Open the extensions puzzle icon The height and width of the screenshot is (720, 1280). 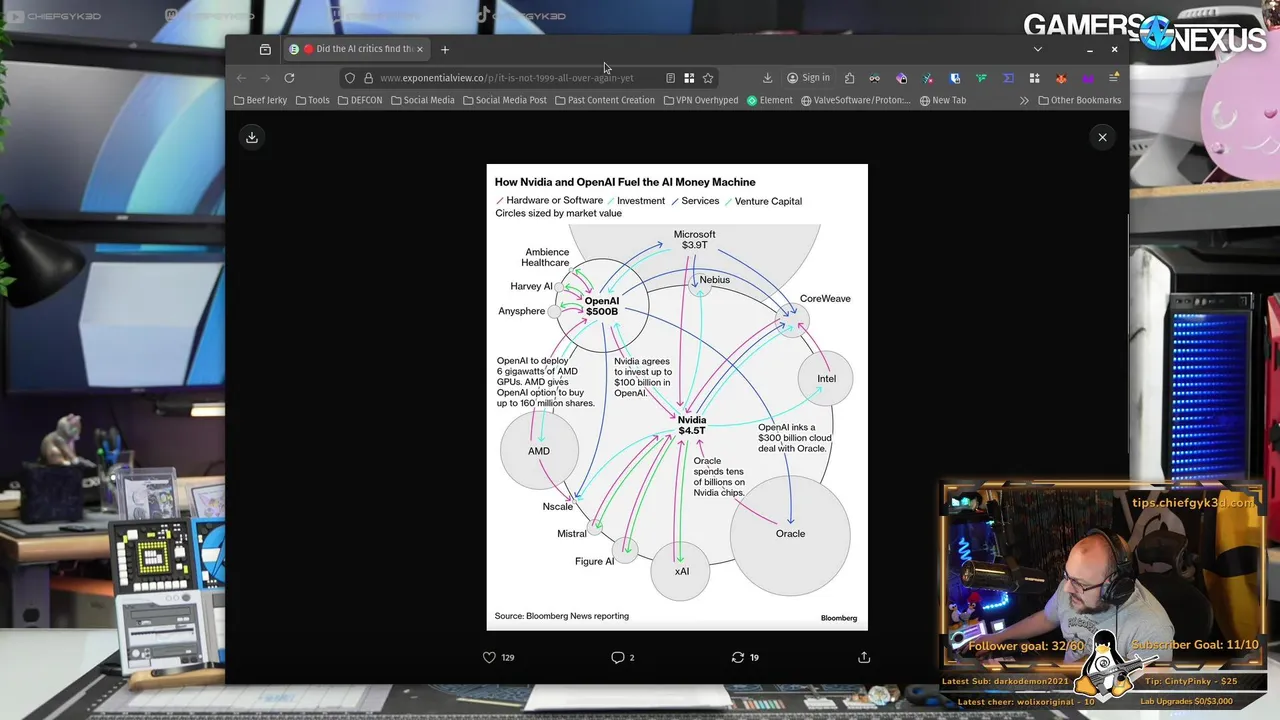pyautogui.click(x=849, y=78)
